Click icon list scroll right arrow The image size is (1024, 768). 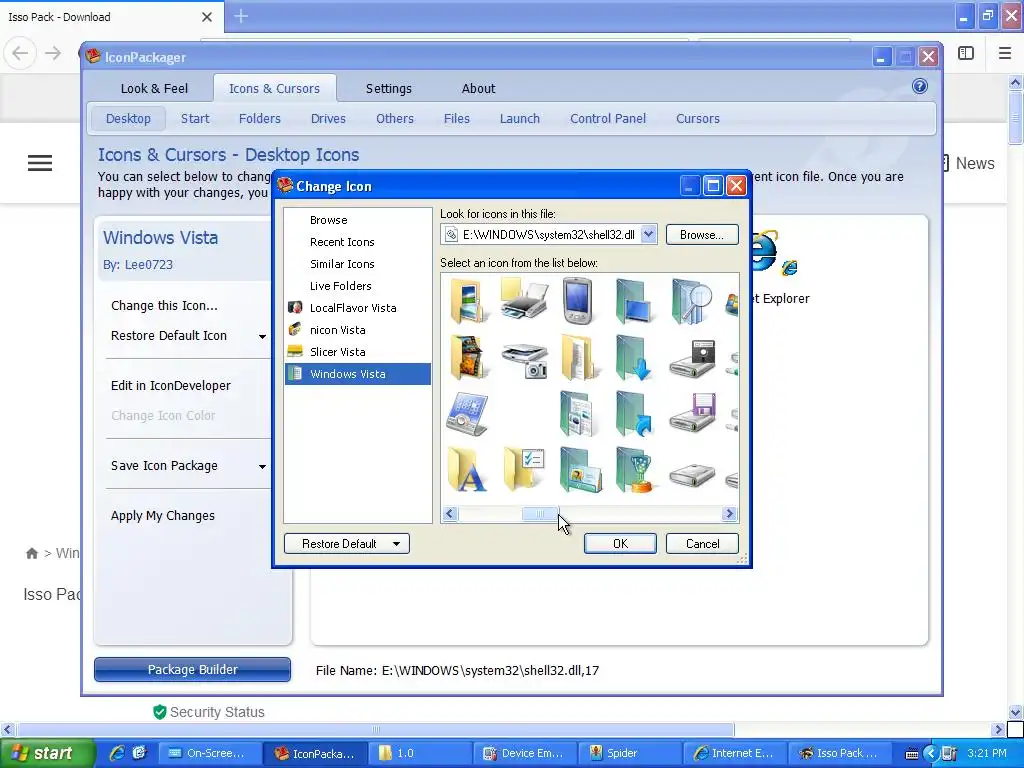pyautogui.click(x=729, y=514)
